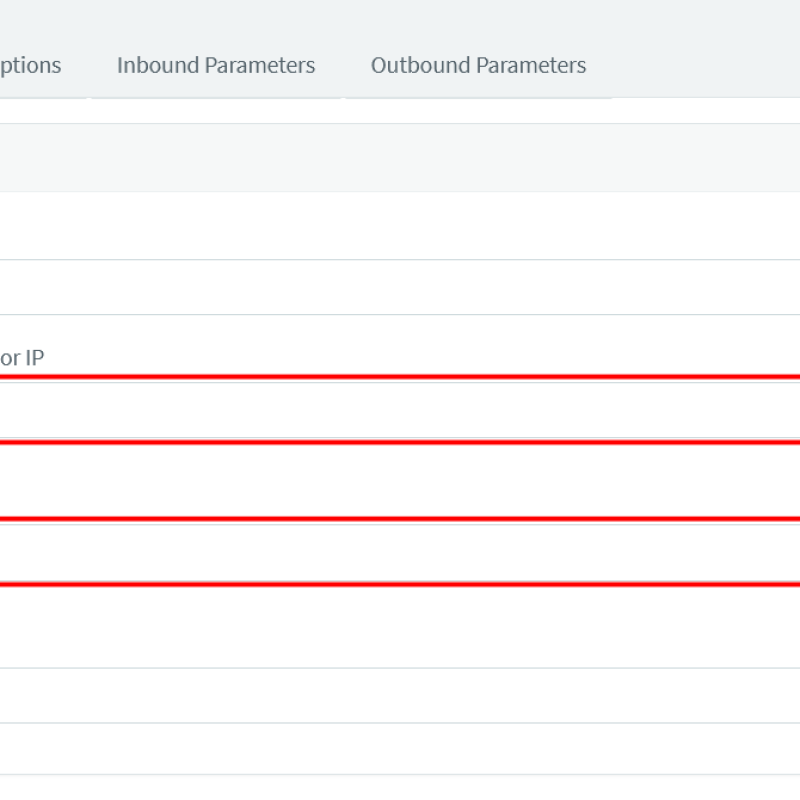
Task: Select the partially visible Options tab
Action: (31, 65)
